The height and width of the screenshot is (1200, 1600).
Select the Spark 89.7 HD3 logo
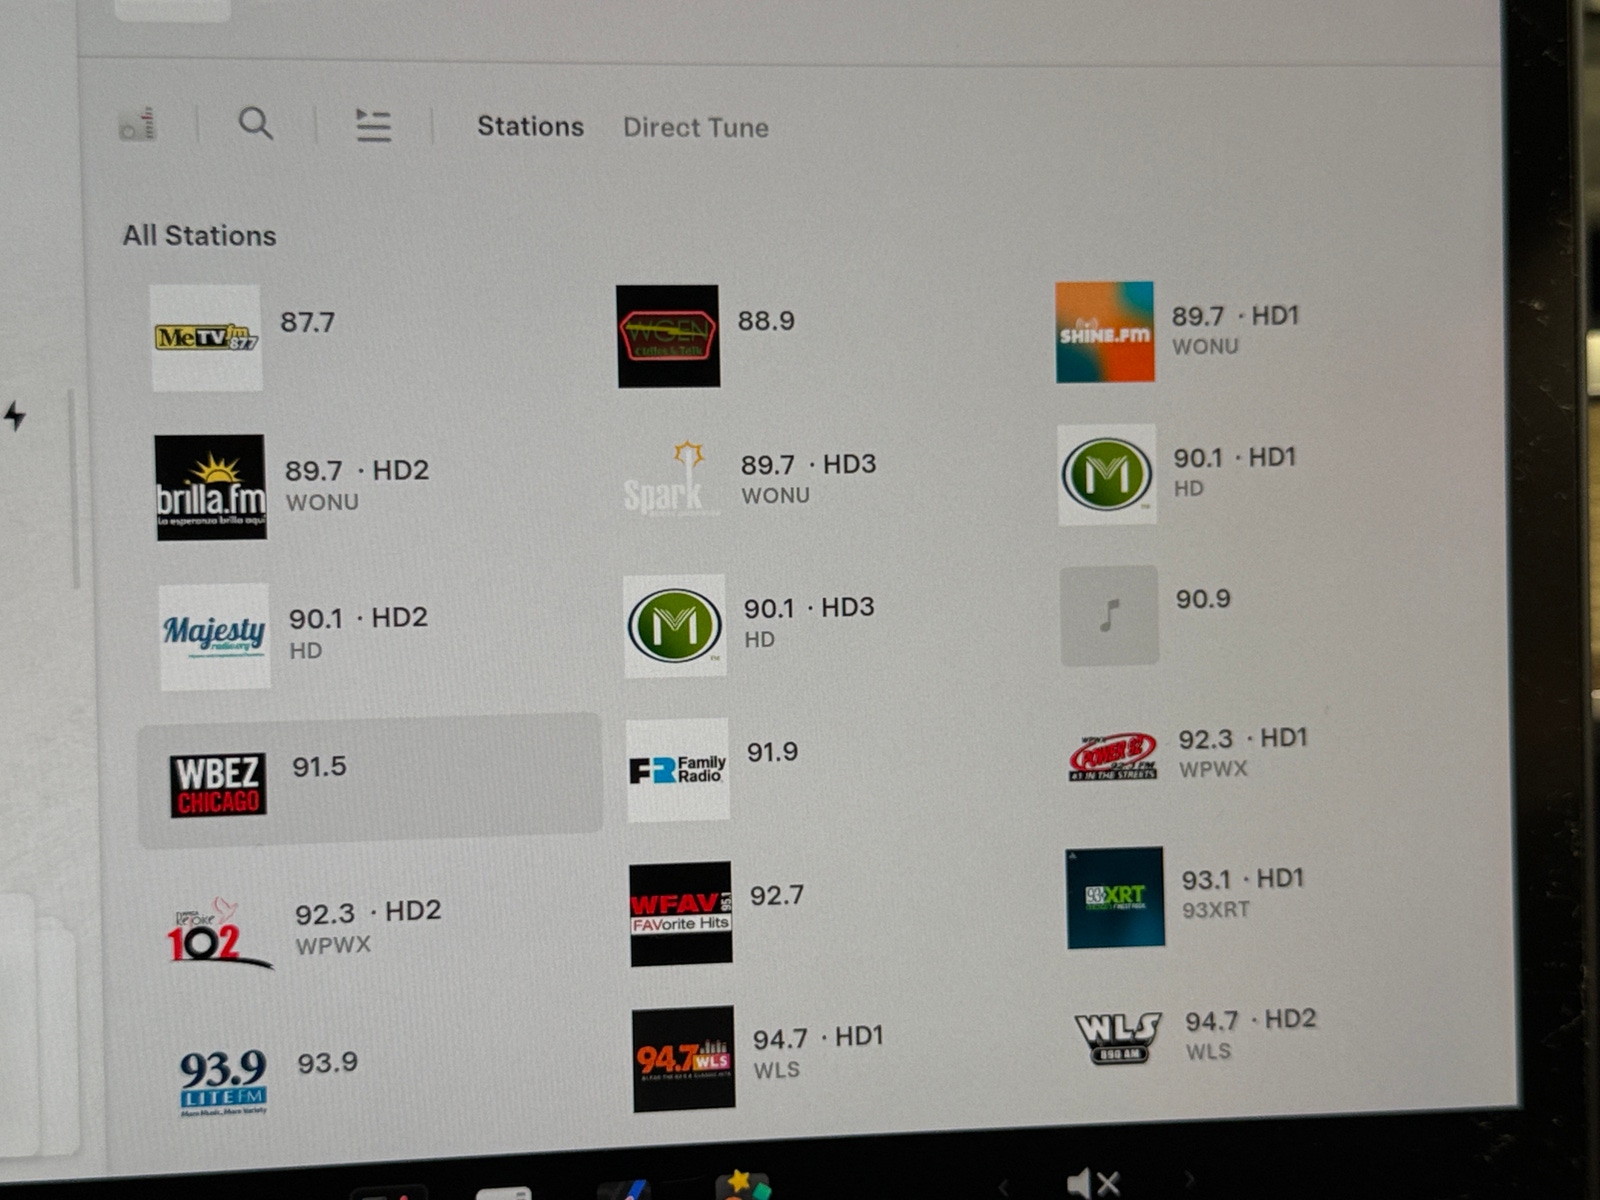672,479
